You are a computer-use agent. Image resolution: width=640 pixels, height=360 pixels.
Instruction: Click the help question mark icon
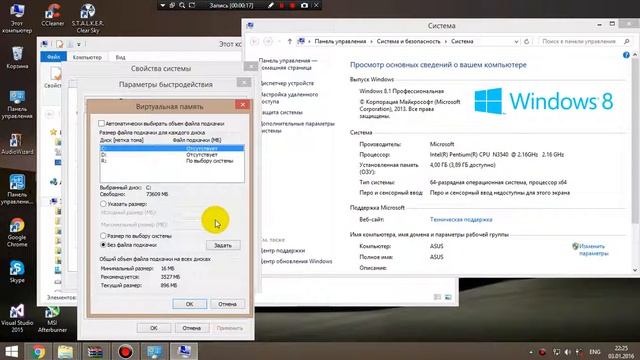(626, 55)
